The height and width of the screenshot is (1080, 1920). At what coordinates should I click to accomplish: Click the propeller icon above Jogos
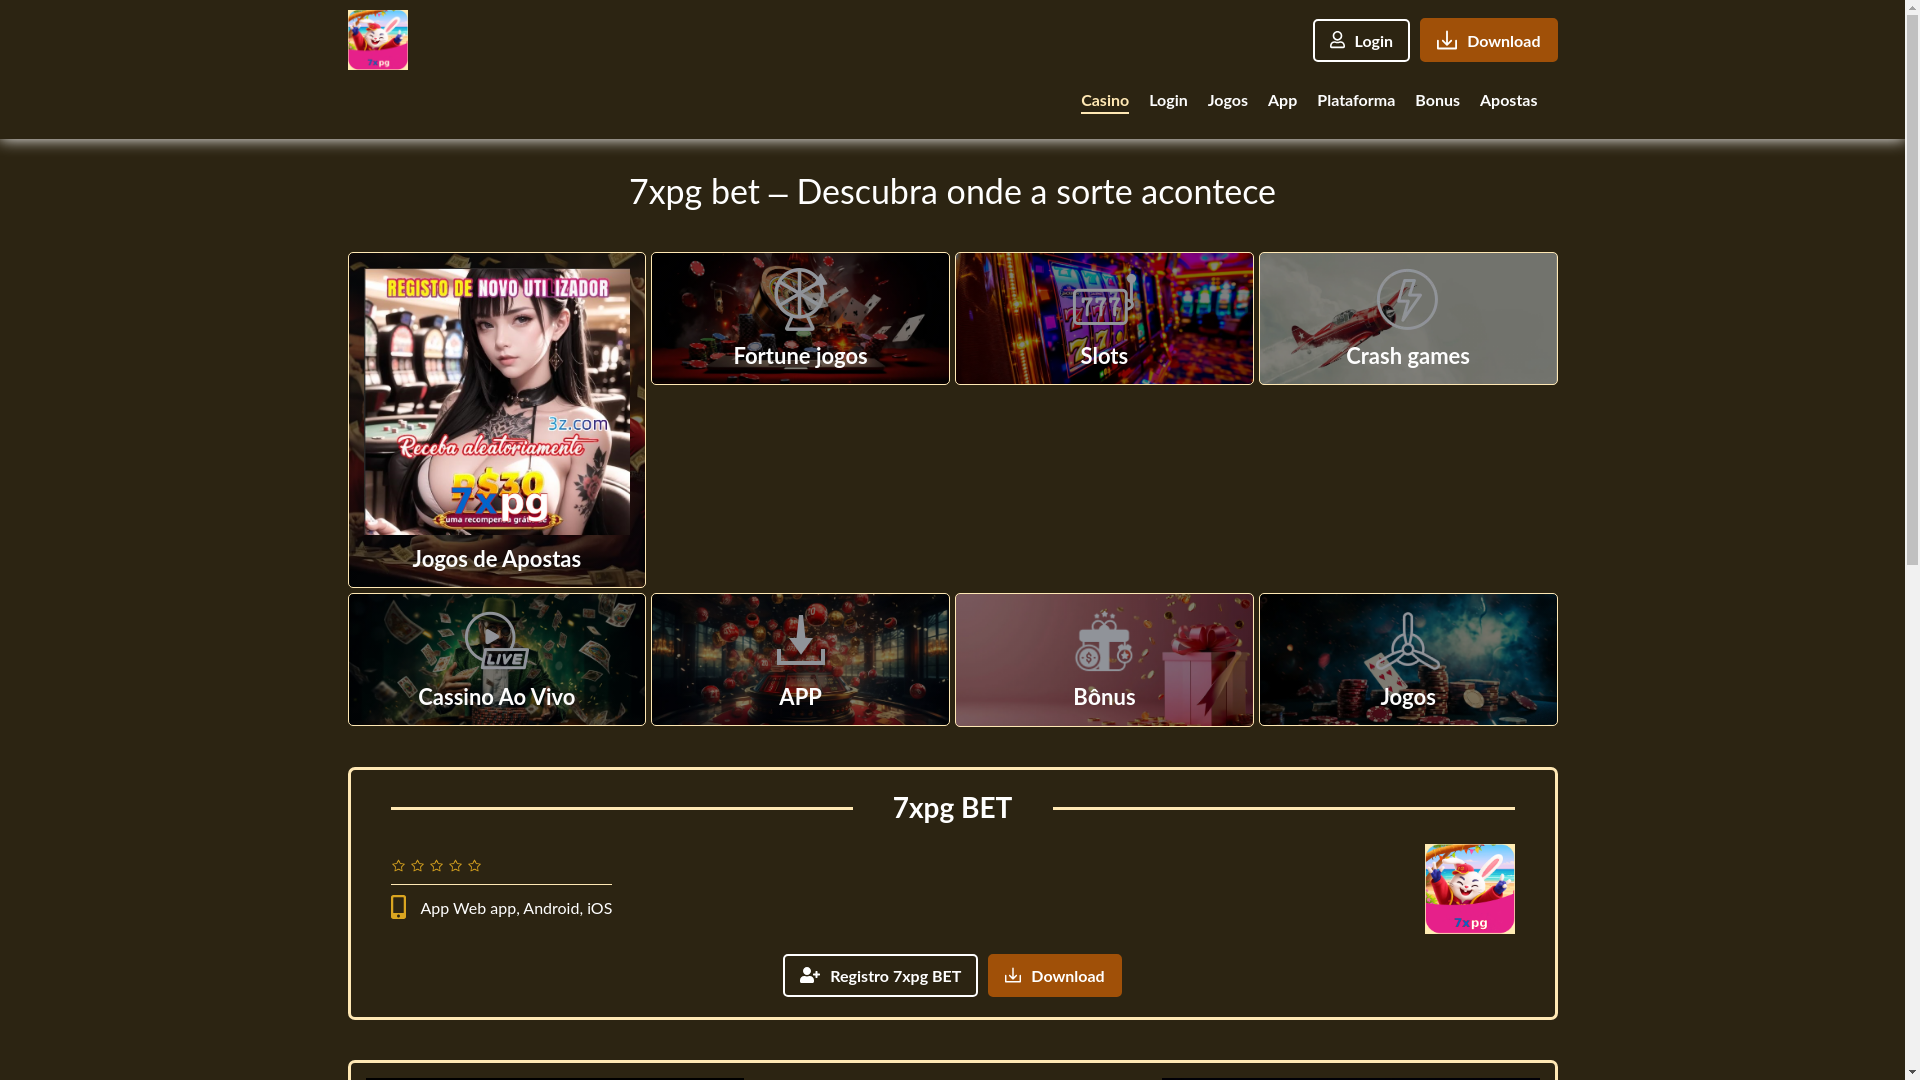tap(1408, 640)
